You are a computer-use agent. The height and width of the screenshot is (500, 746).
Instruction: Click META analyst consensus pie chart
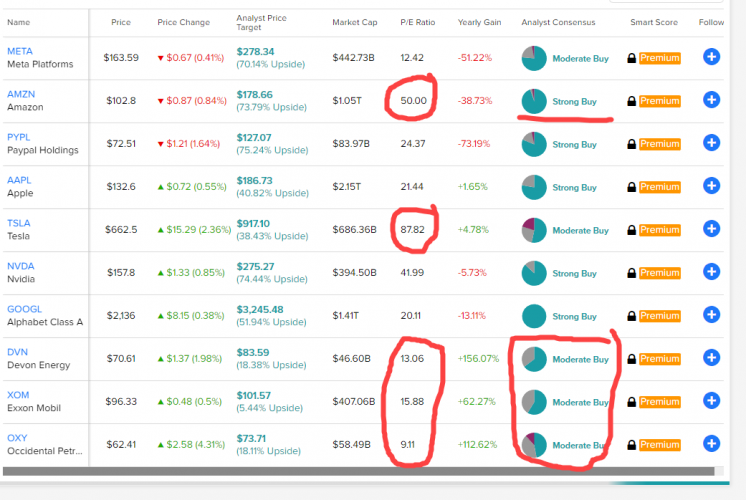pos(534,58)
